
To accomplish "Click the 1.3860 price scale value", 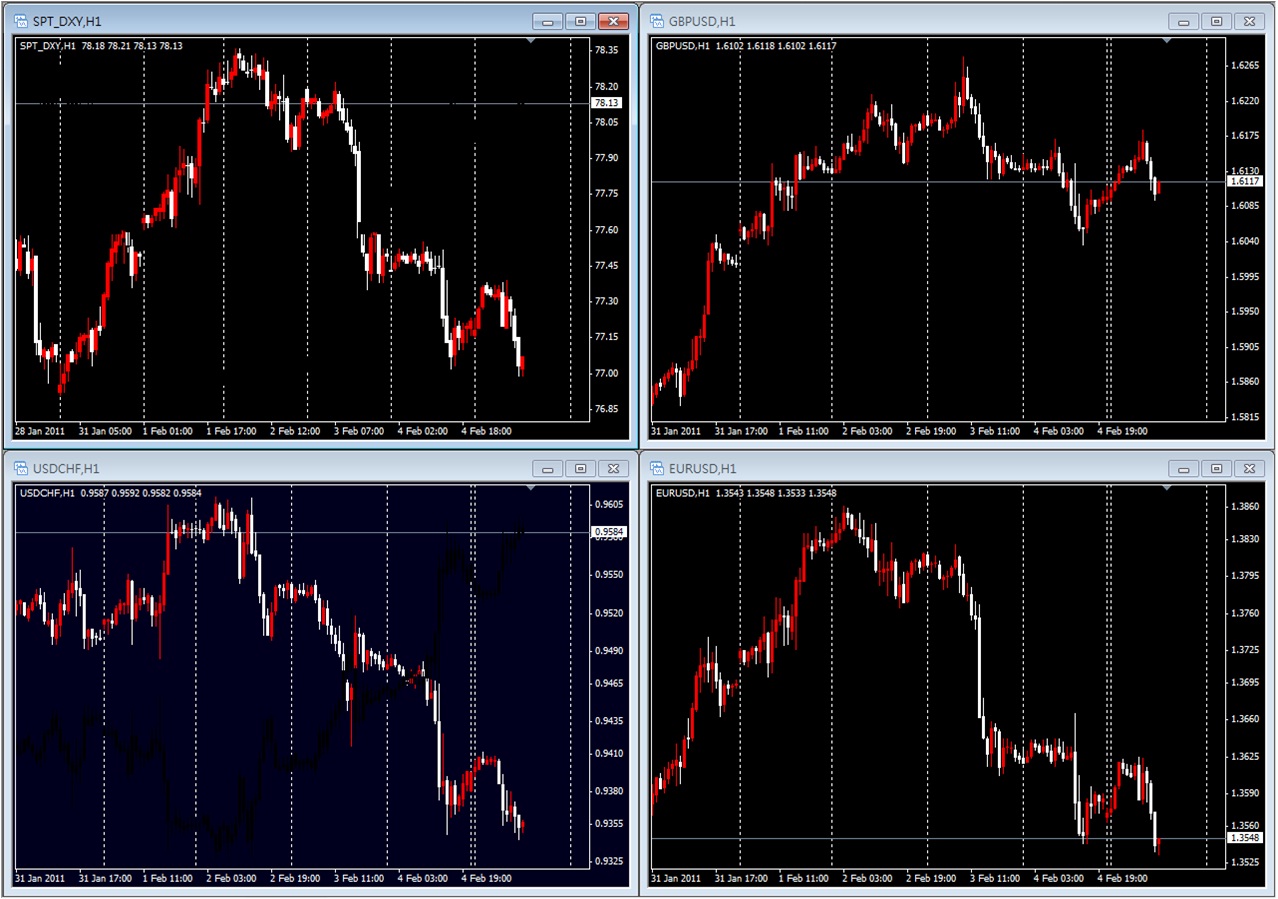I will click(x=1244, y=507).
